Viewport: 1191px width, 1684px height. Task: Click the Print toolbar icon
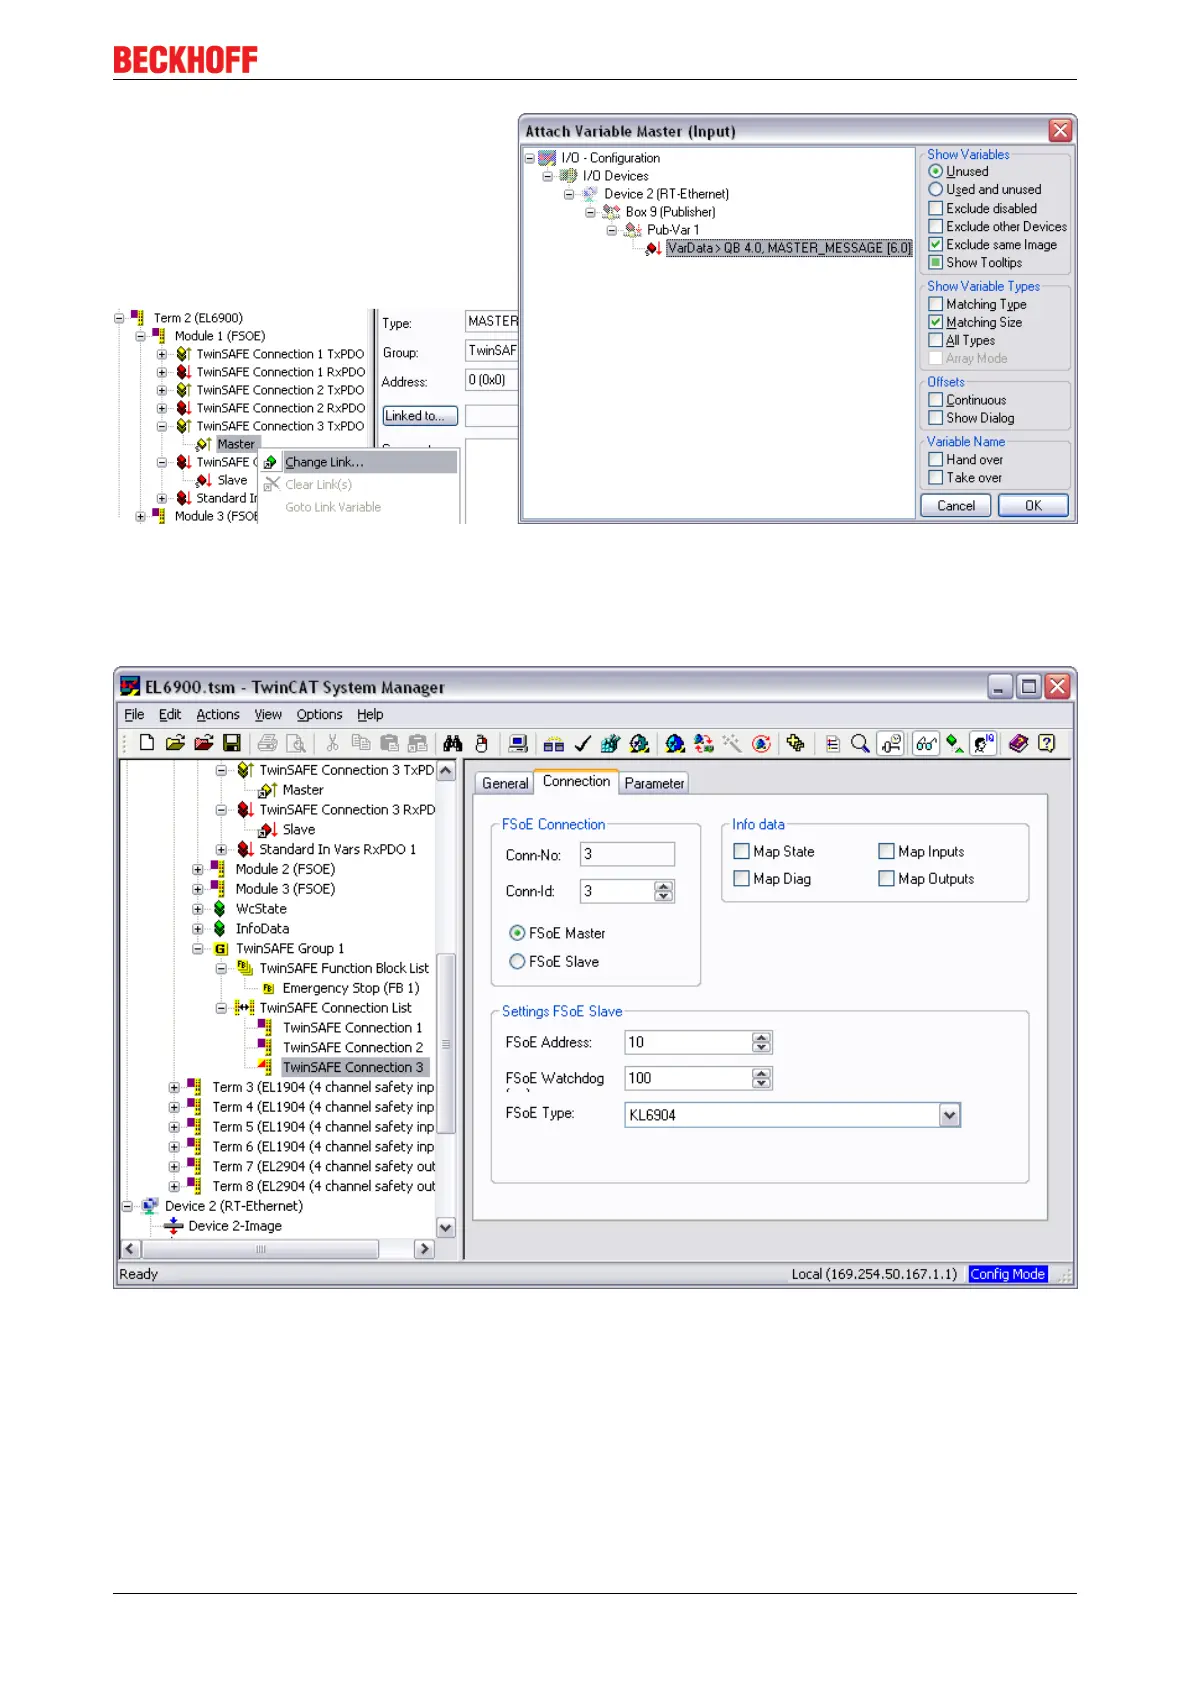pos(267,743)
